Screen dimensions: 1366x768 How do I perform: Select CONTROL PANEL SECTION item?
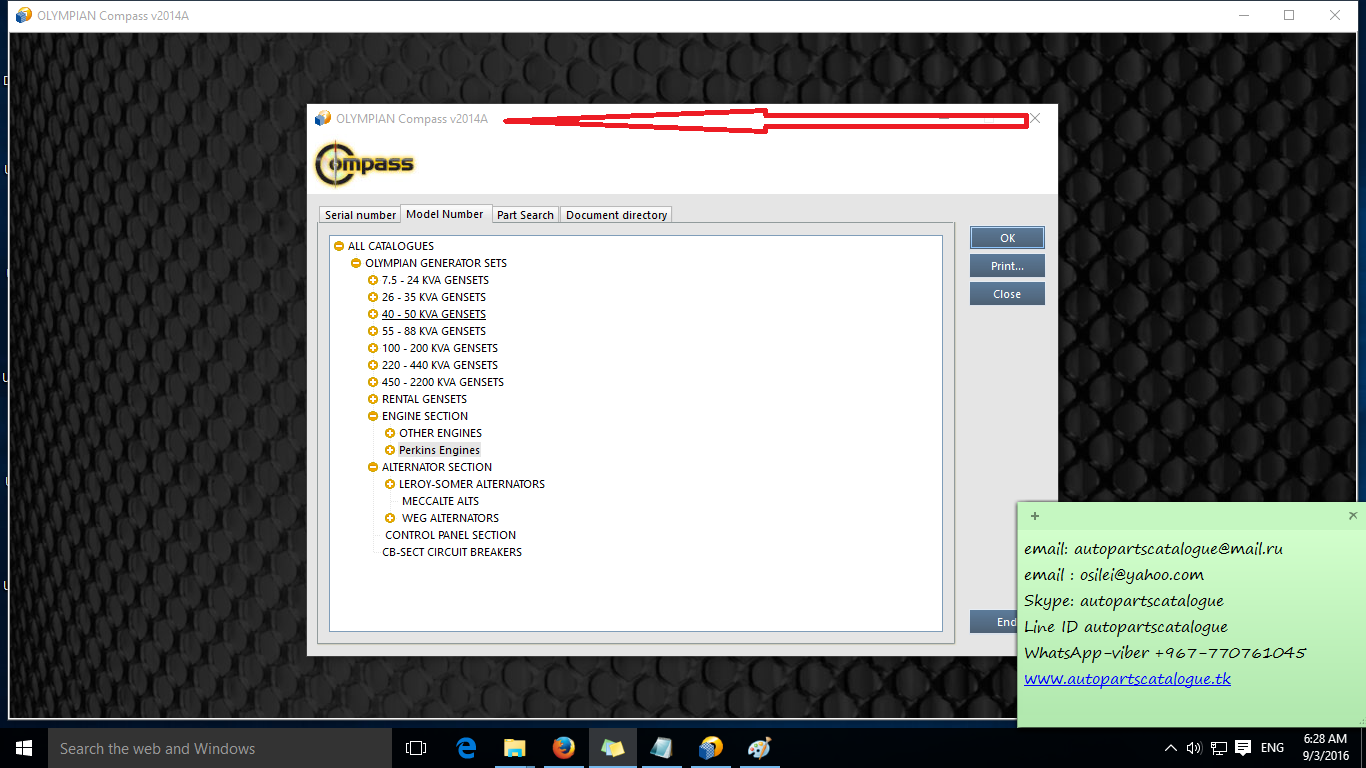coord(451,535)
